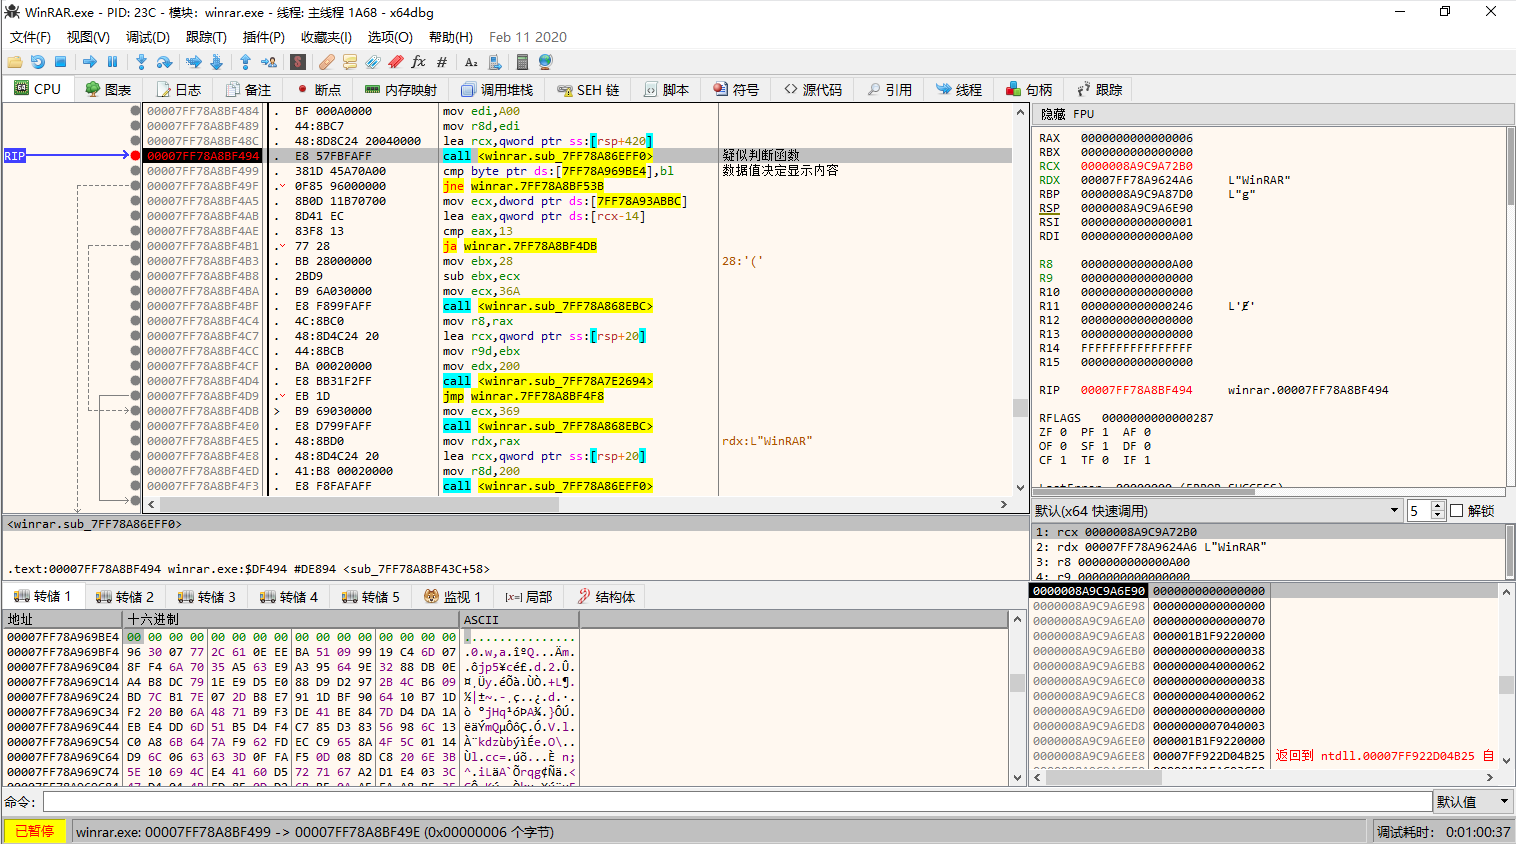The height and width of the screenshot is (844, 1516).
Task: Click the 已暂停 status label
Action: point(35,831)
